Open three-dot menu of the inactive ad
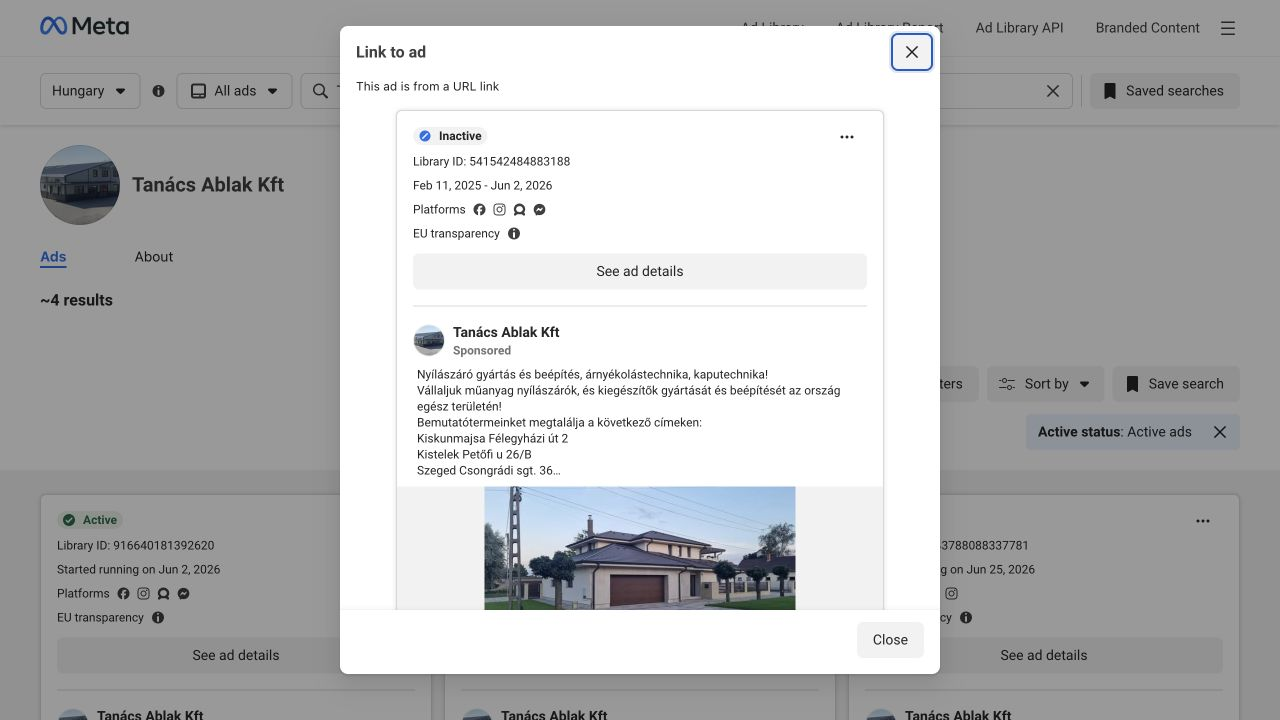The image size is (1280, 720). coord(847,137)
